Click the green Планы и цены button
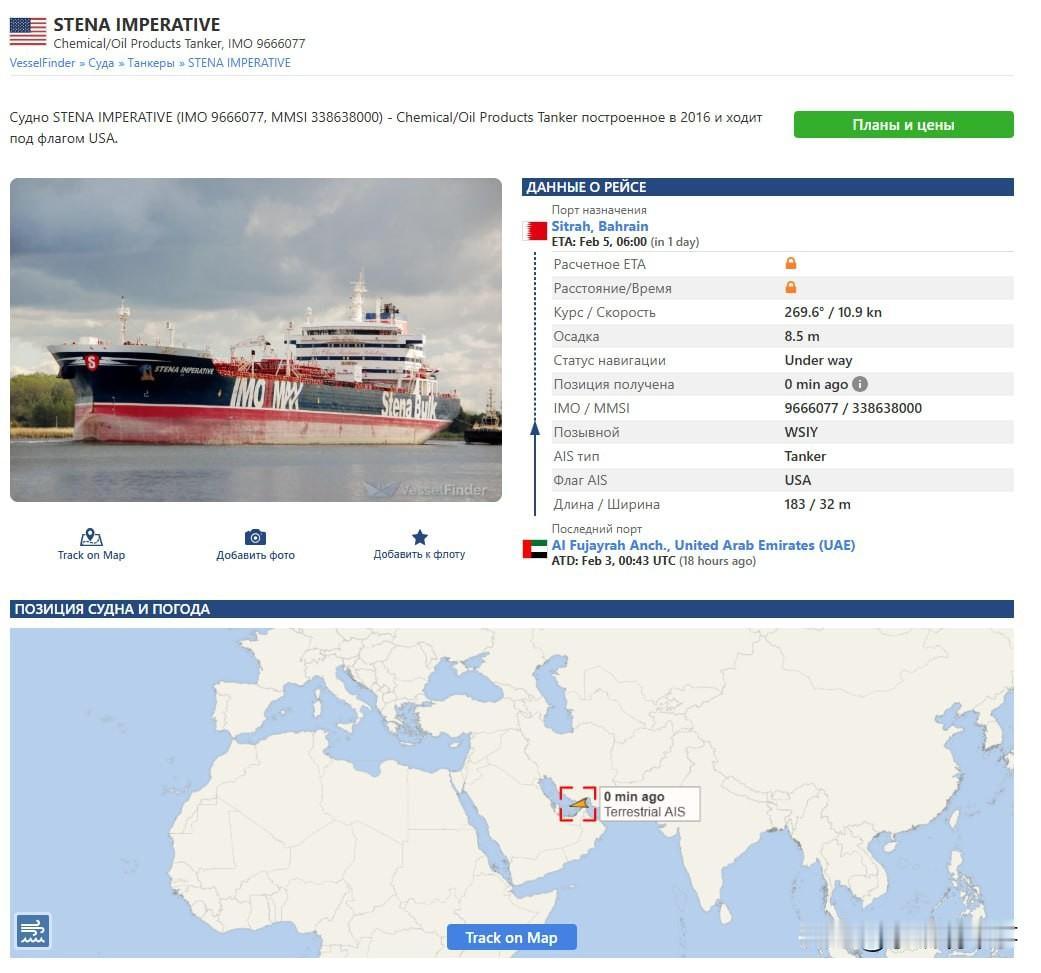This screenshot has width=1041, height=973. (903, 125)
